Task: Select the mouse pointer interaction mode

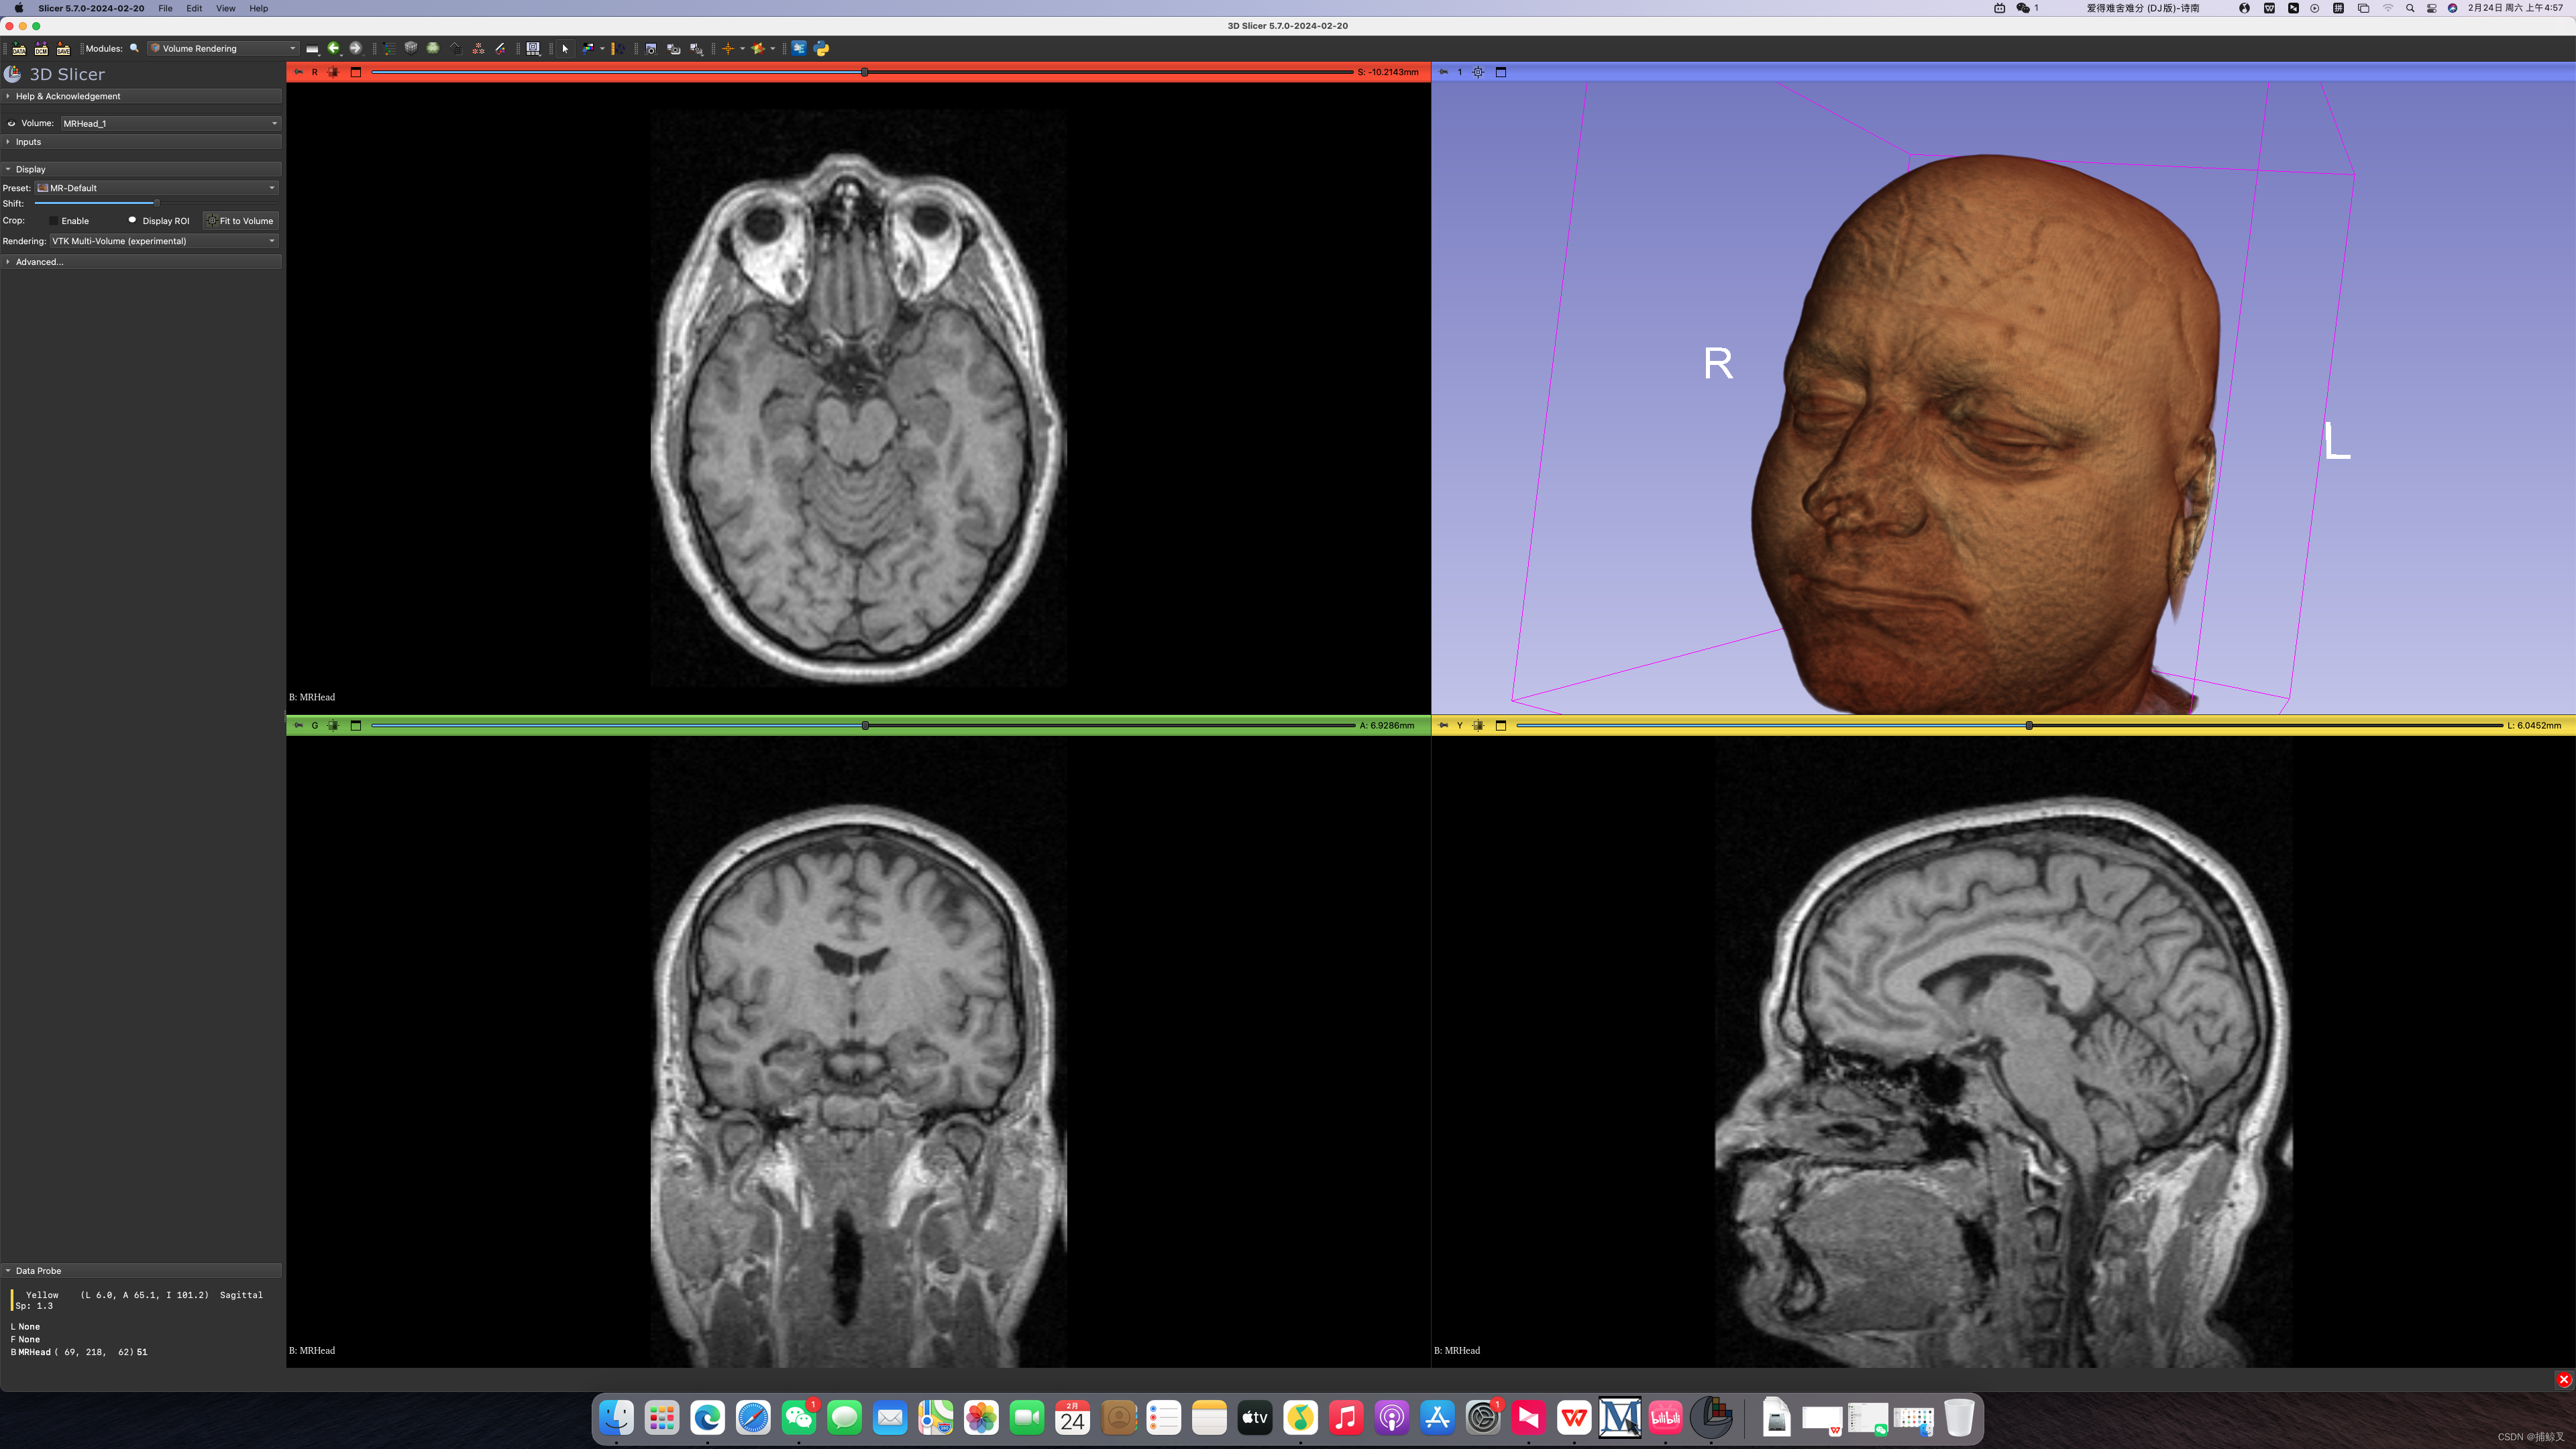Action: 565,48
